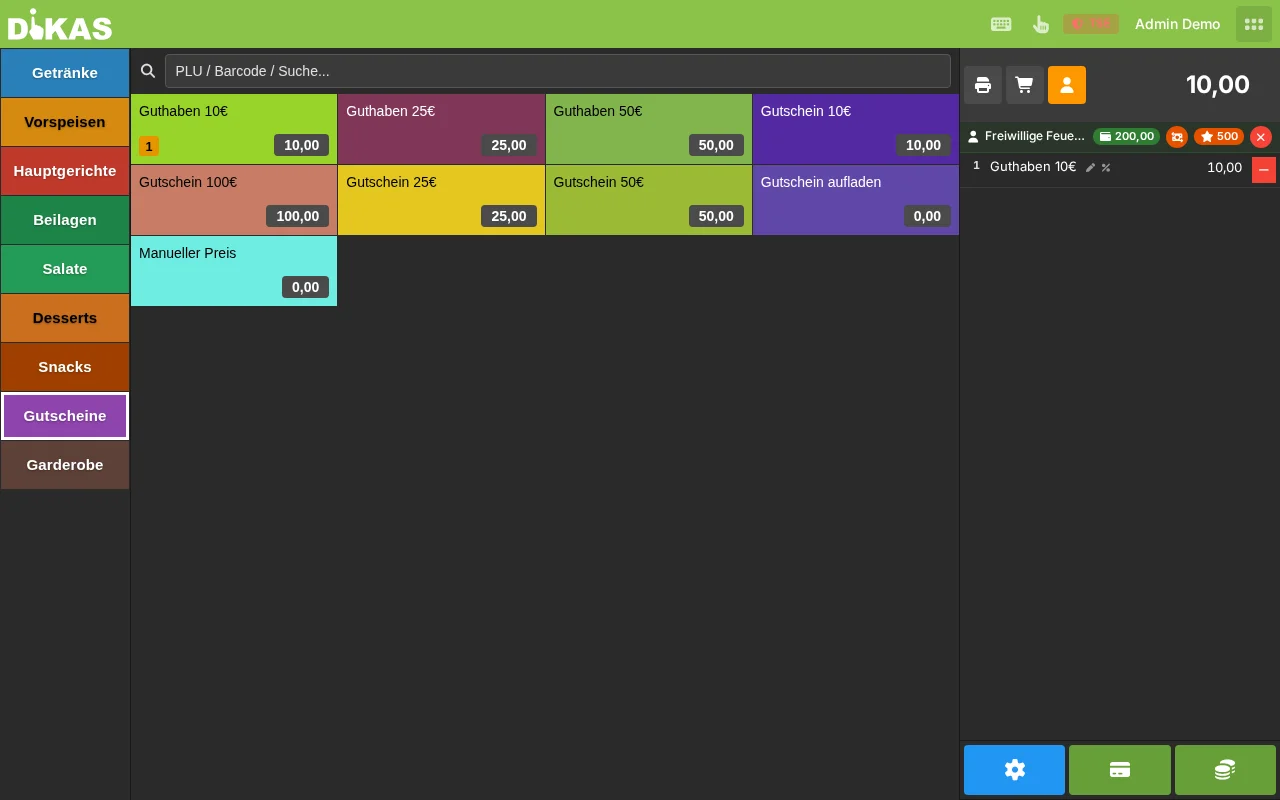Viewport: 1280px width, 800px height.
Task: Remove one Guthaben 10€ with minus button
Action: click(x=1264, y=170)
